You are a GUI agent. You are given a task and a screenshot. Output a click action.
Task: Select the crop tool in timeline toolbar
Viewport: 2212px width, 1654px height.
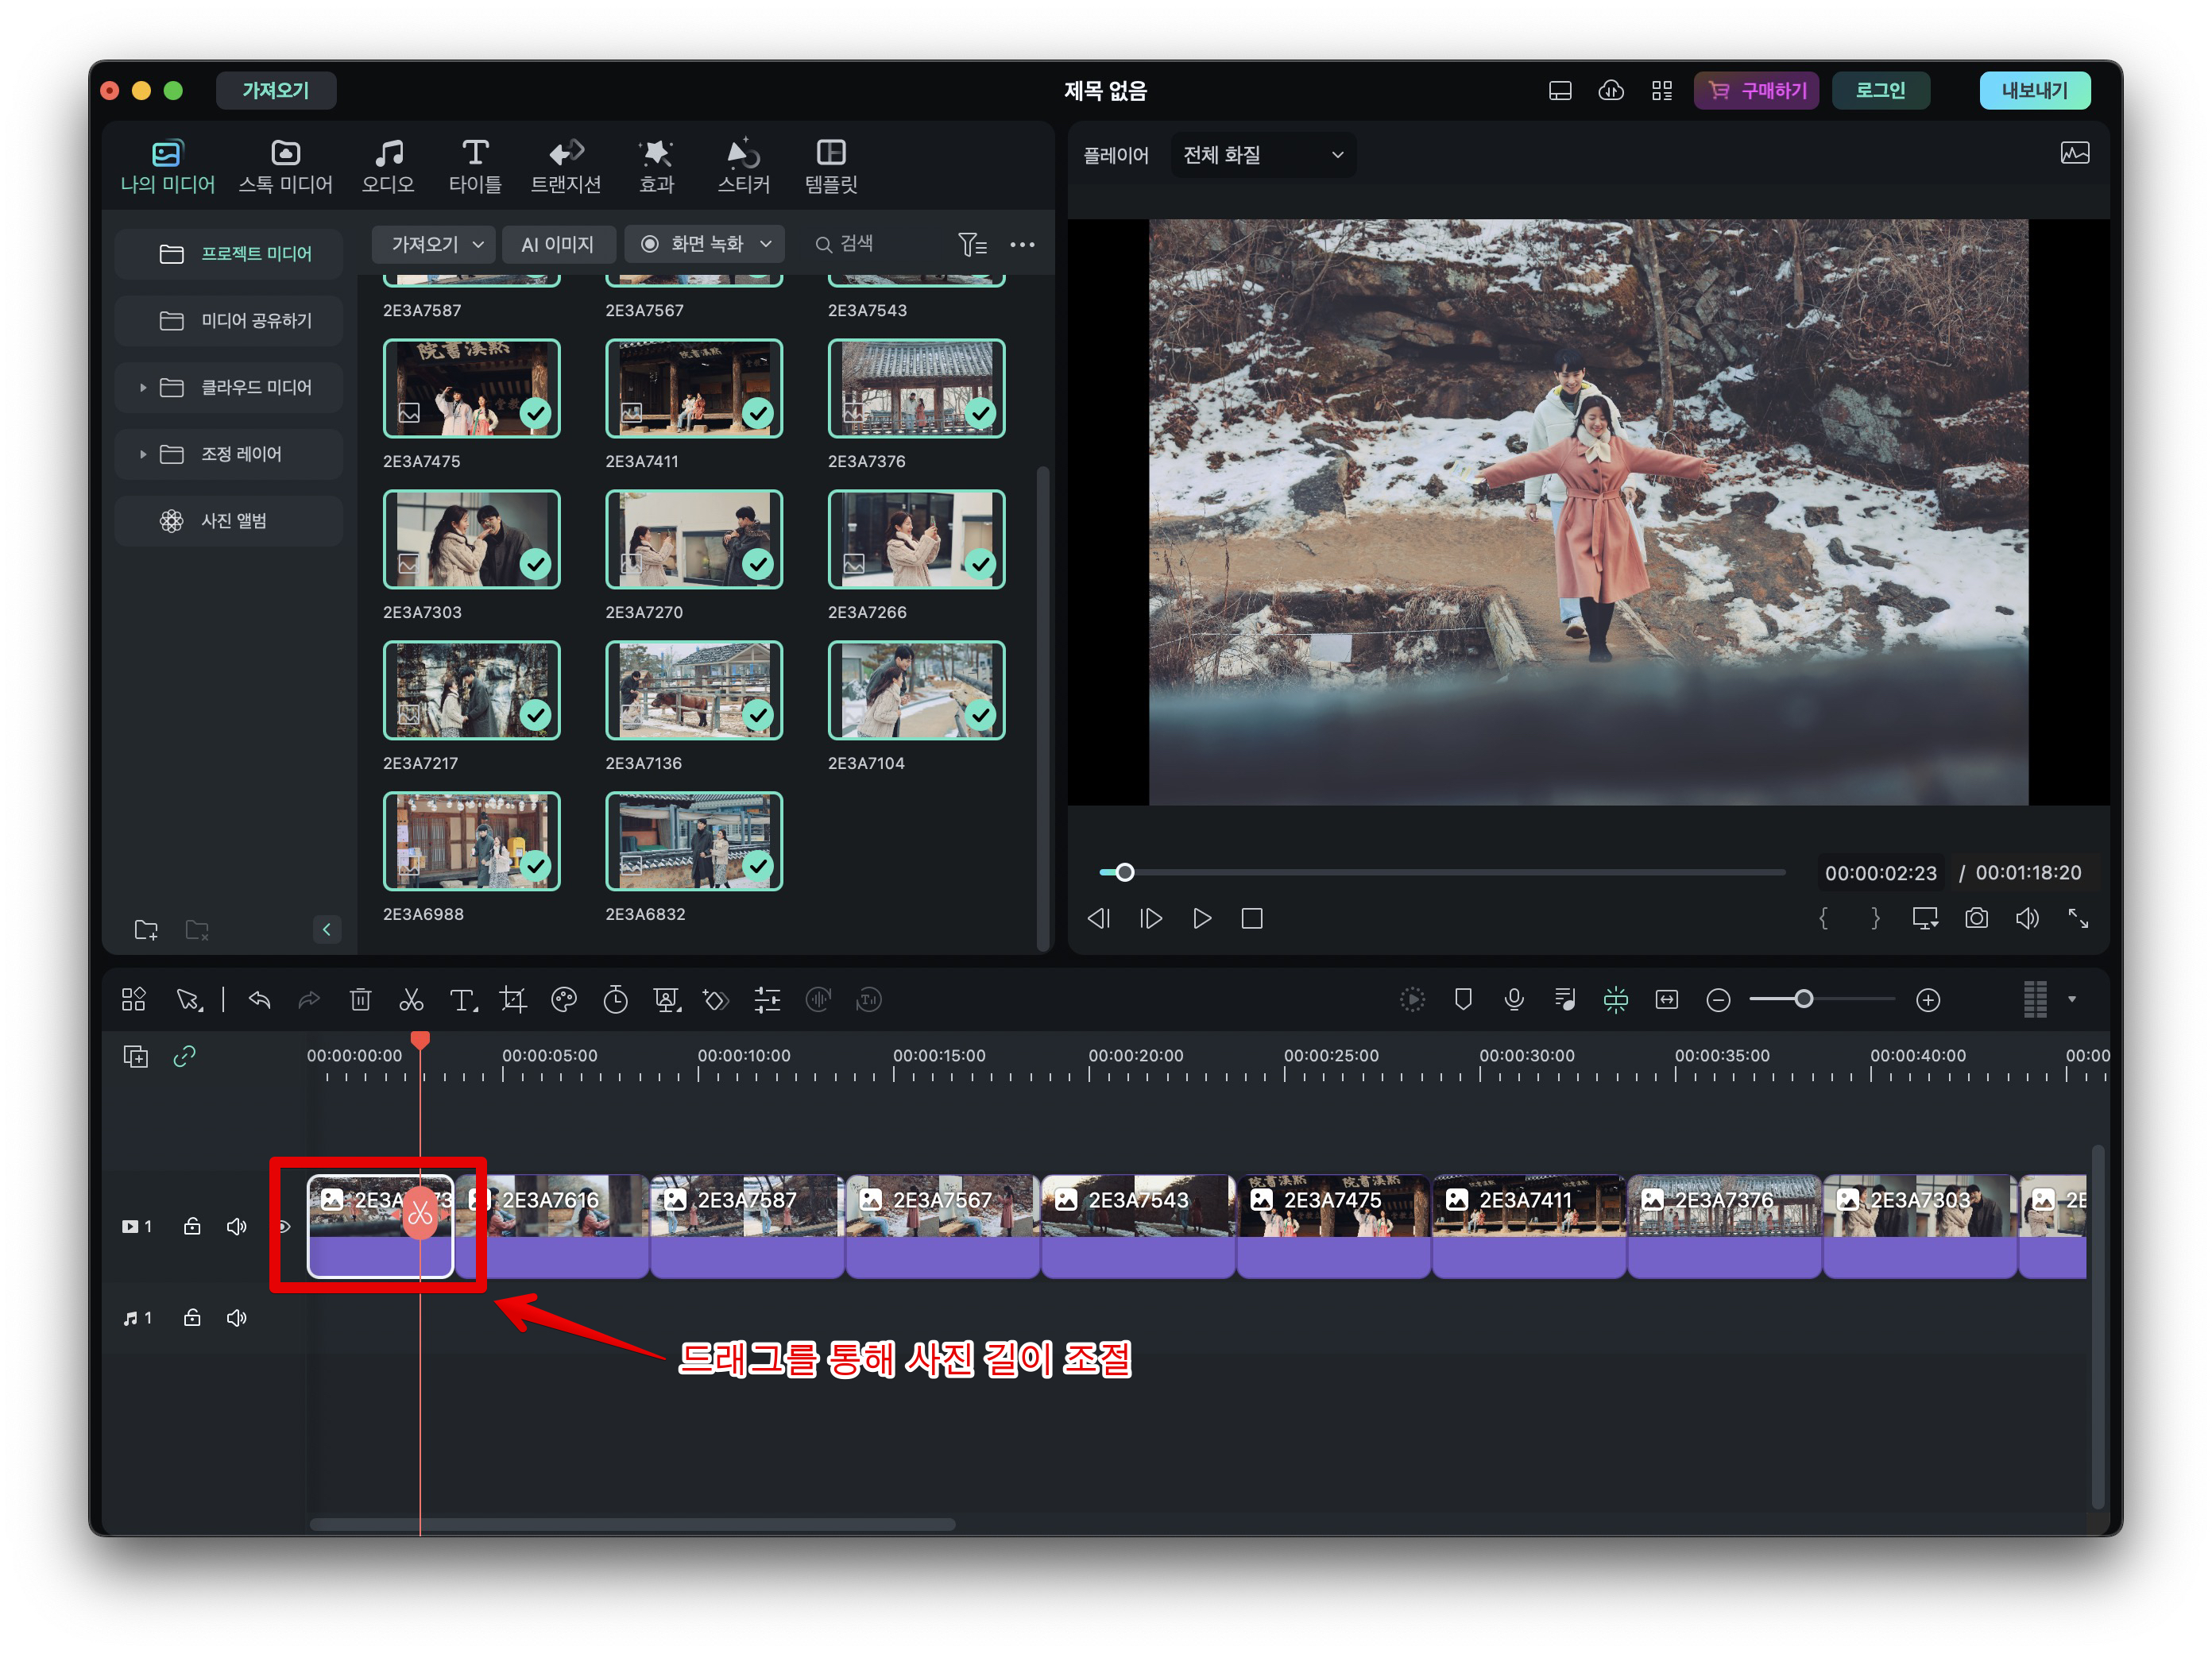513,999
